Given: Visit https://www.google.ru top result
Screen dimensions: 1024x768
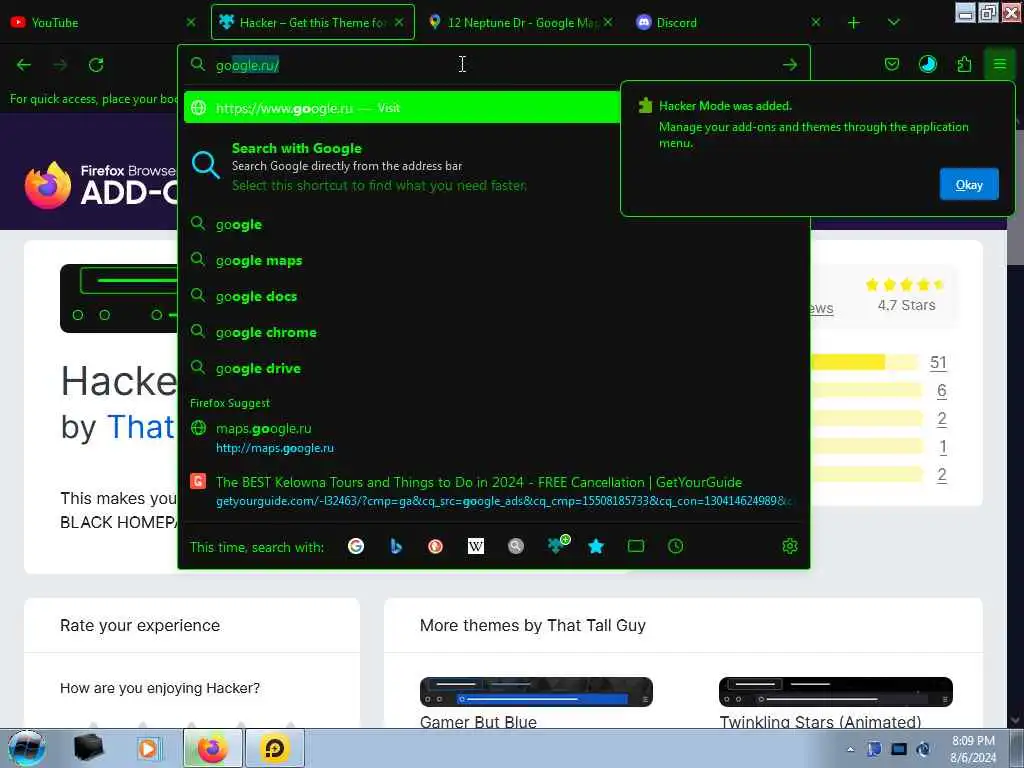Looking at the screenshot, I should pyautogui.click(x=402, y=108).
